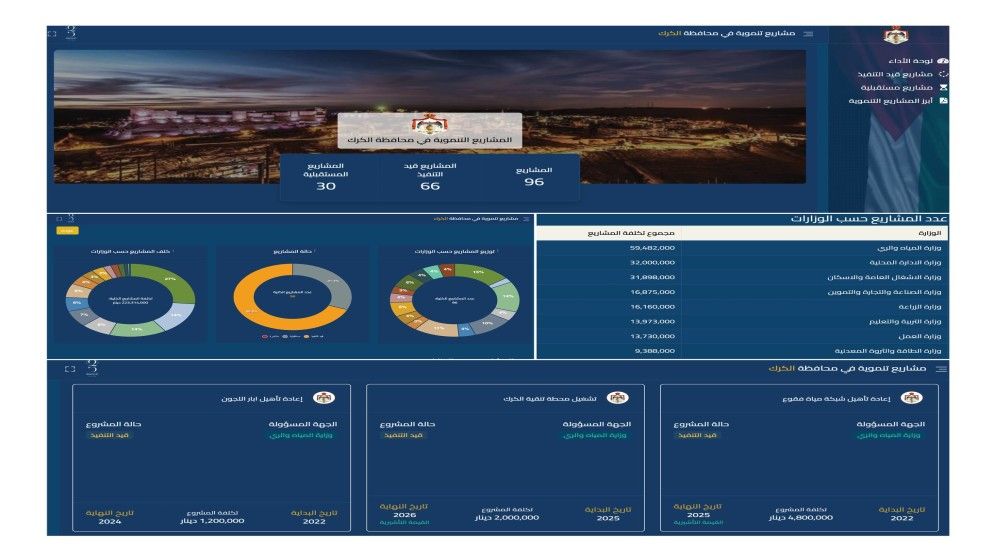Click cost 4,800,000 دينار on مياه مفوع card
This screenshot has height=559, width=994.
(x=801, y=518)
